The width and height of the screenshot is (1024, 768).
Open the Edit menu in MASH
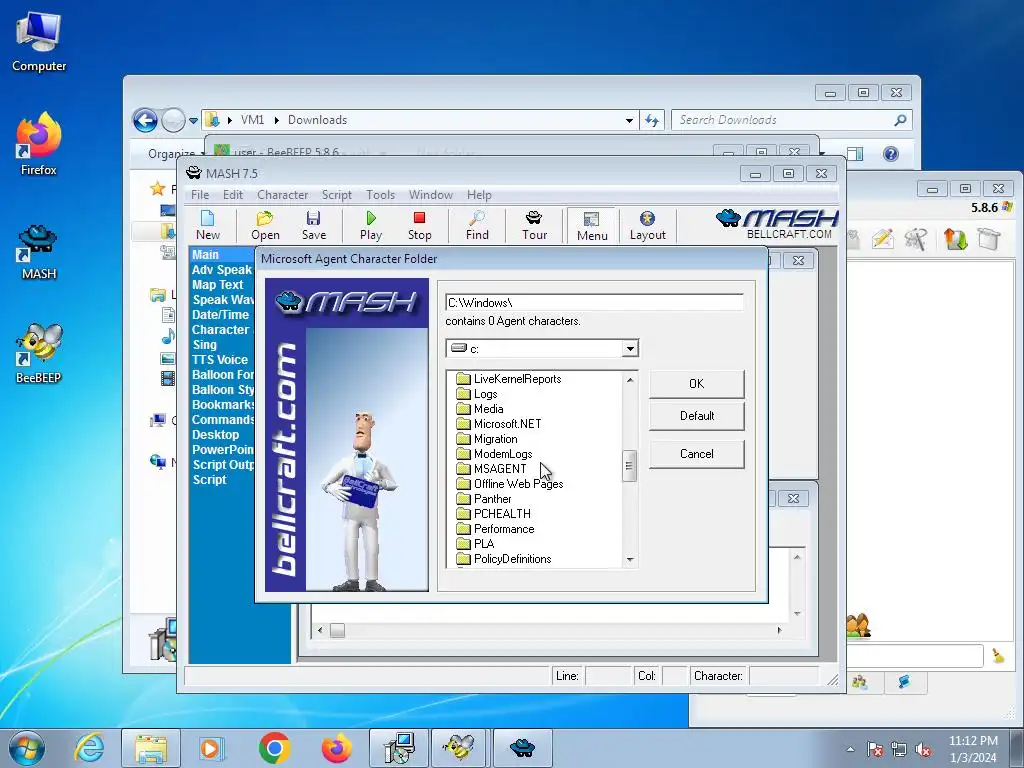[232, 195]
